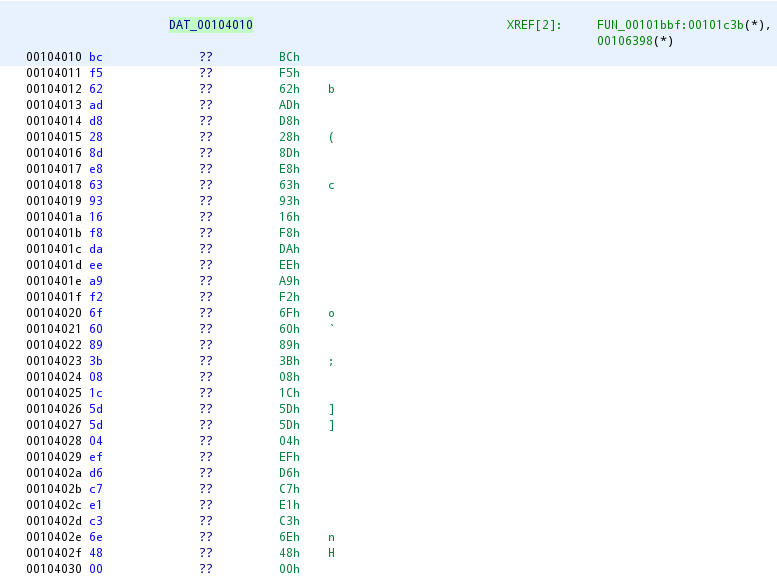Image resolution: width=777 pixels, height=584 pixels.
Task: Select operand E8h
Action: coord(289,169)
